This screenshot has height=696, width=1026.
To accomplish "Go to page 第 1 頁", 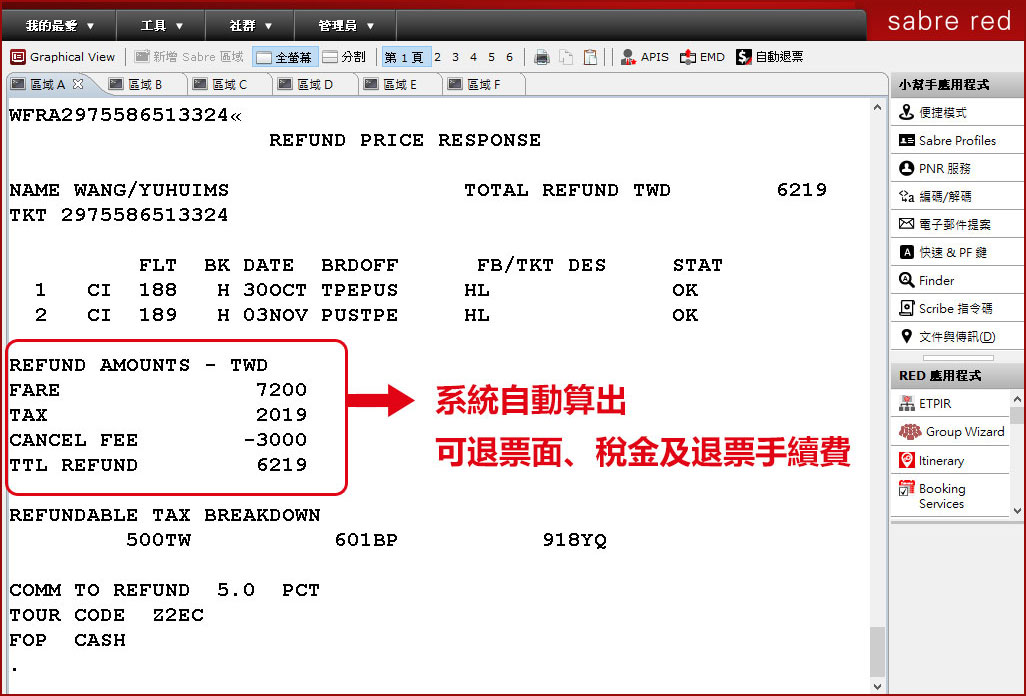I will pyautogui.click(x=406, y=57).
